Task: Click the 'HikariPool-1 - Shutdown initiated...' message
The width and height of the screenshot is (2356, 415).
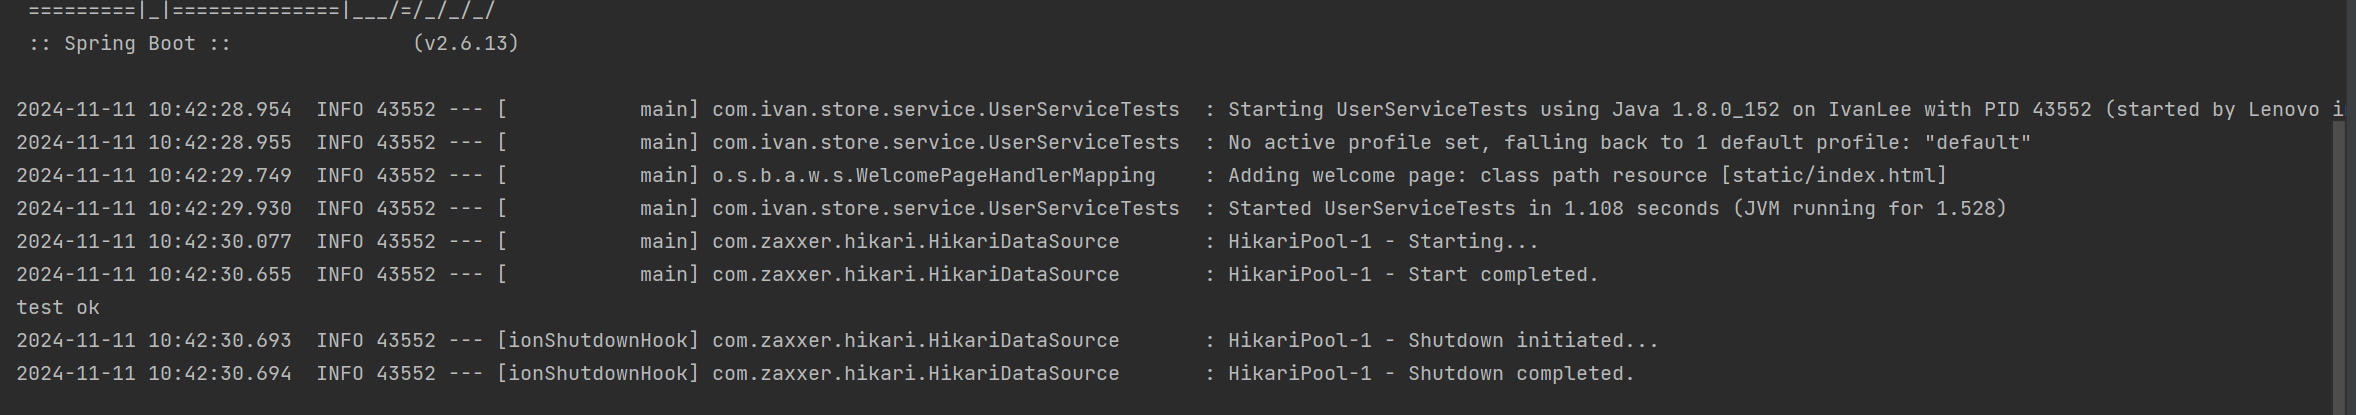Action: (1443, 341)
